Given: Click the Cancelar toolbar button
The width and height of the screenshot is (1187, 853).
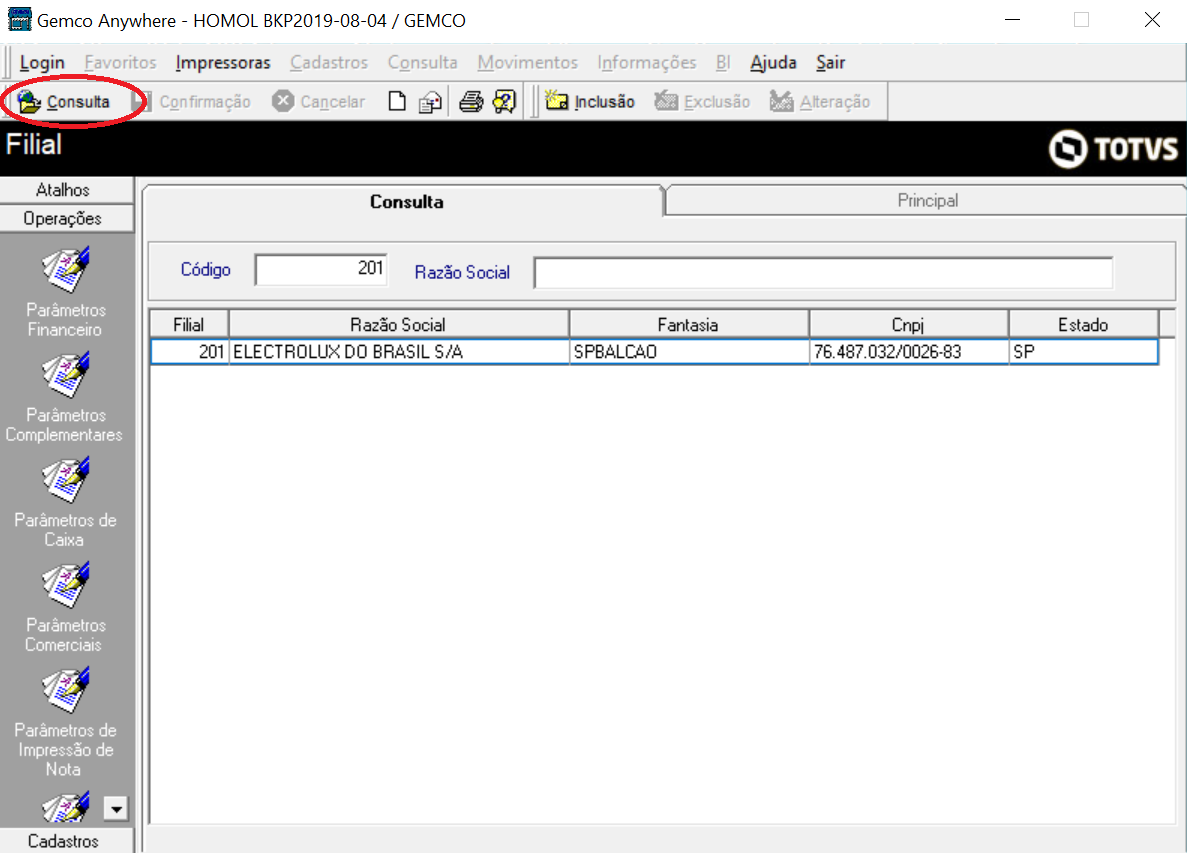Looking at the screenshot, I should (319, 101).
